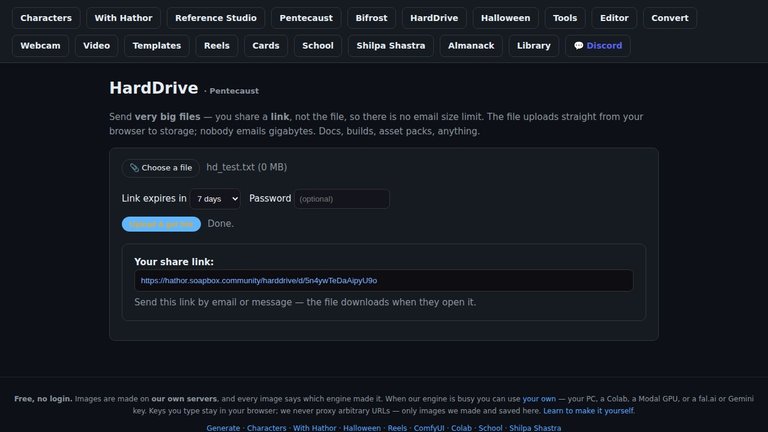Open 'Learn to make it yourself' link
This screenshot has width=768, height=432.
pos(588,411)
